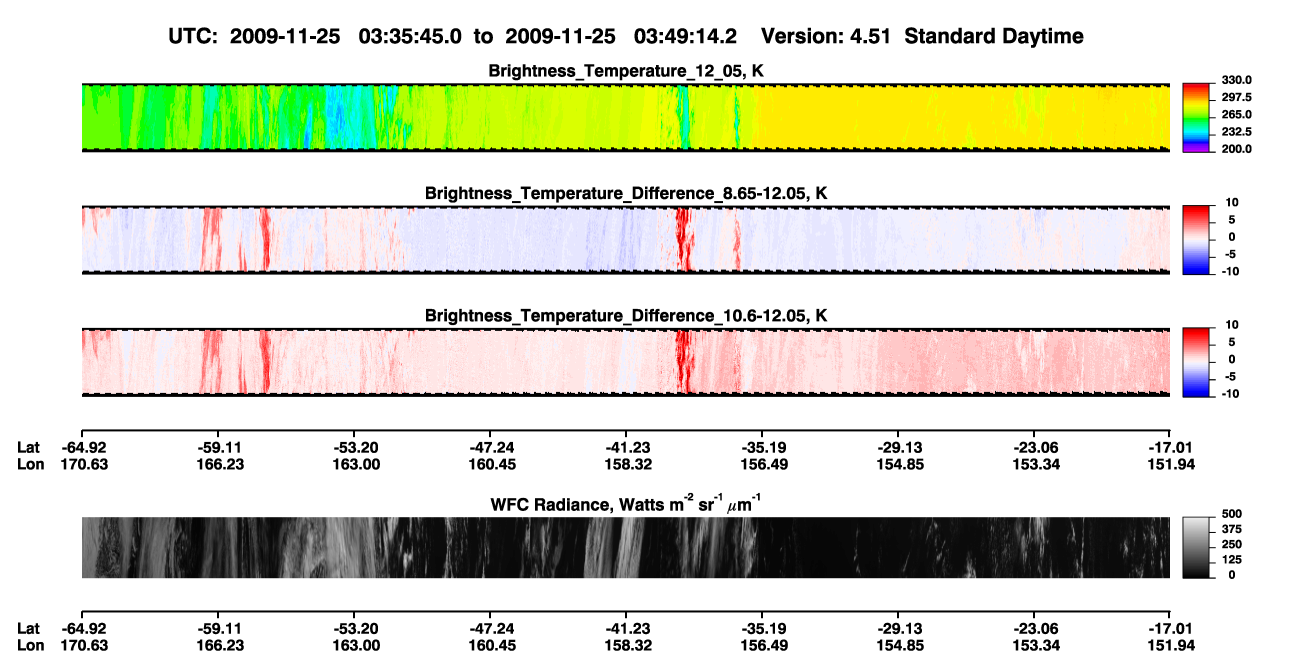Click upper axis latitude label -23.06
1300x667 pixels.
tap(1033, 447)
